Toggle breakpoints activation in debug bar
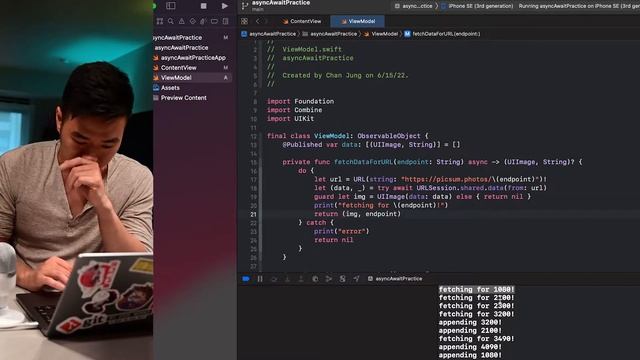This screenshot has height=360, width=640. pyautogui.click(x=246, y=279)
